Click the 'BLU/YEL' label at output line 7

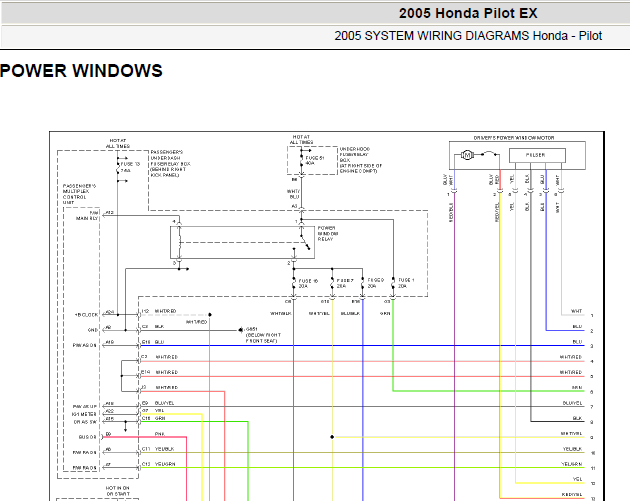573,403
